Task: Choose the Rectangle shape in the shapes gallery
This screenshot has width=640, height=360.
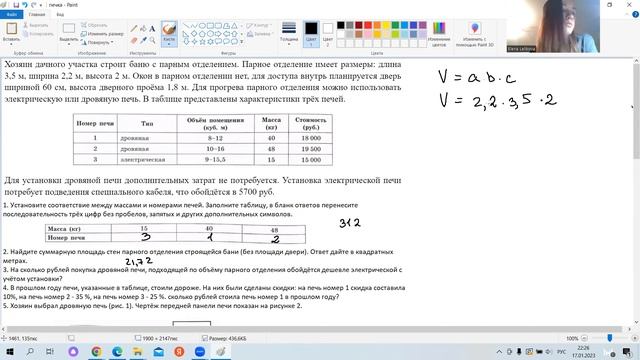Action: pyautogui.click(x=210, y=26)
